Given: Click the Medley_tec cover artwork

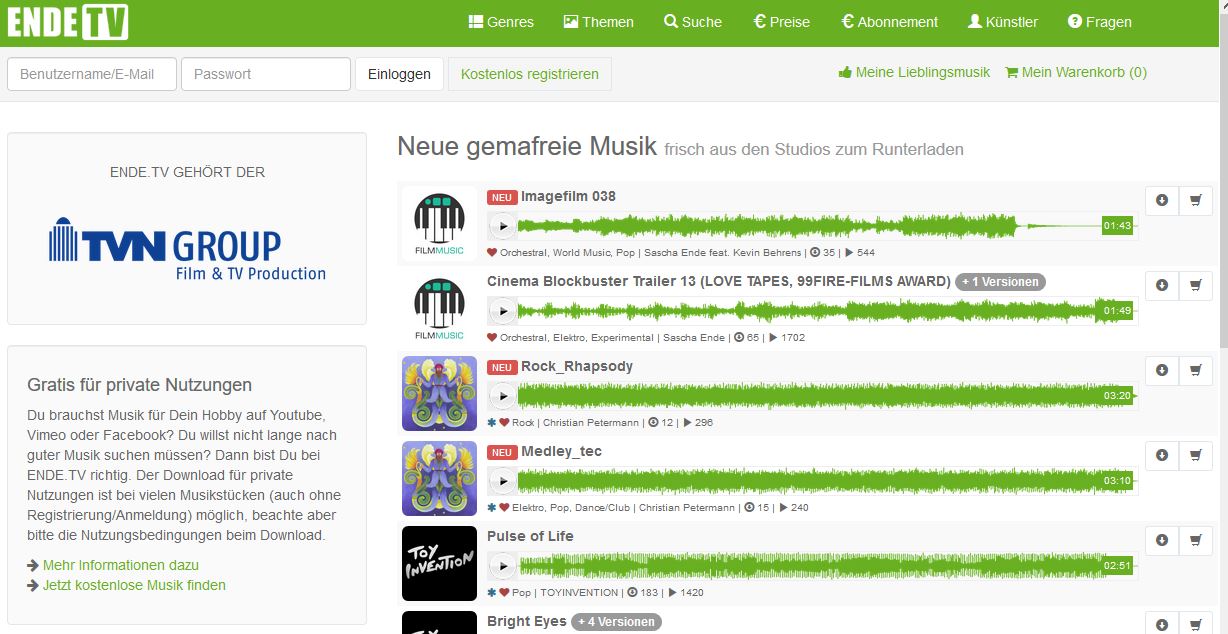Looking at the screenshot, I should point(439,479).
